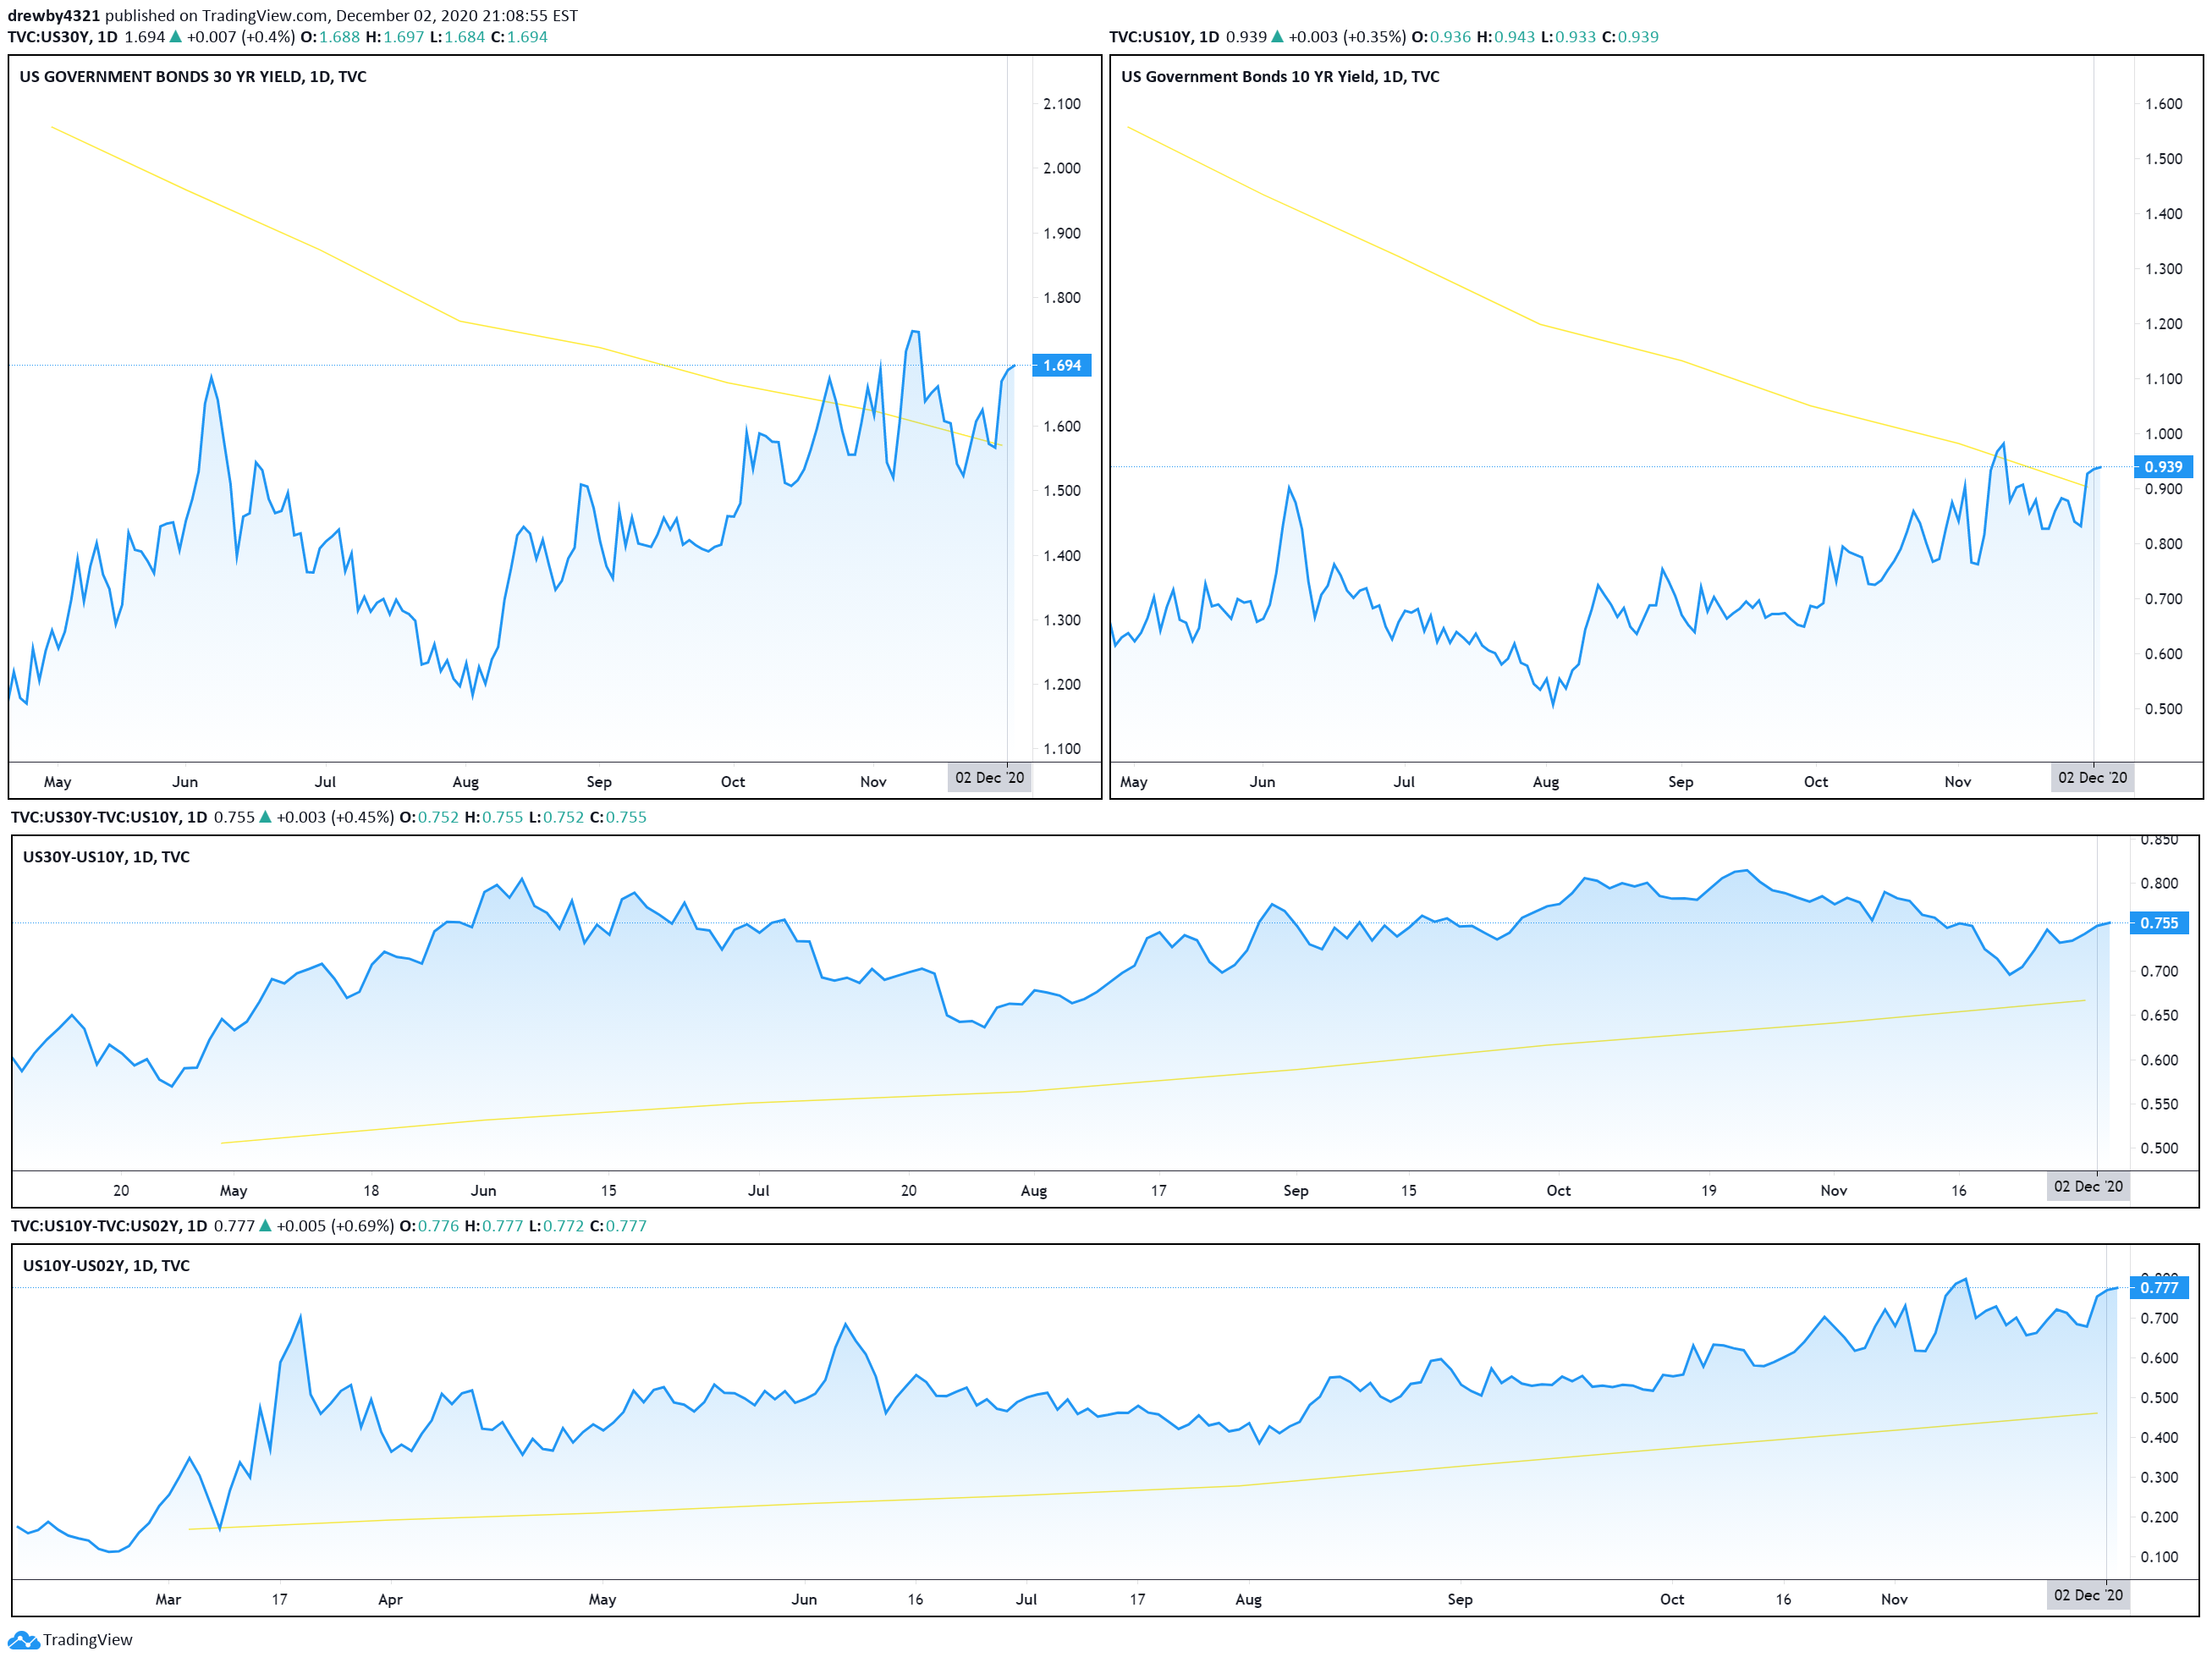2212x1663 pixels.
Task: Click the 0.100 axis label on US10Y-US02Y chart
Action: 2160,1557
